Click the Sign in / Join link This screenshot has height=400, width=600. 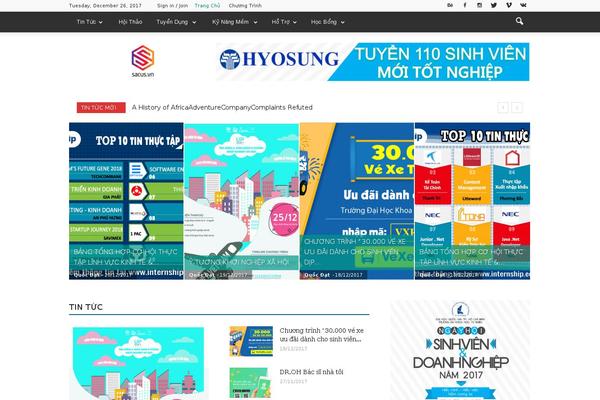[172, 6]
